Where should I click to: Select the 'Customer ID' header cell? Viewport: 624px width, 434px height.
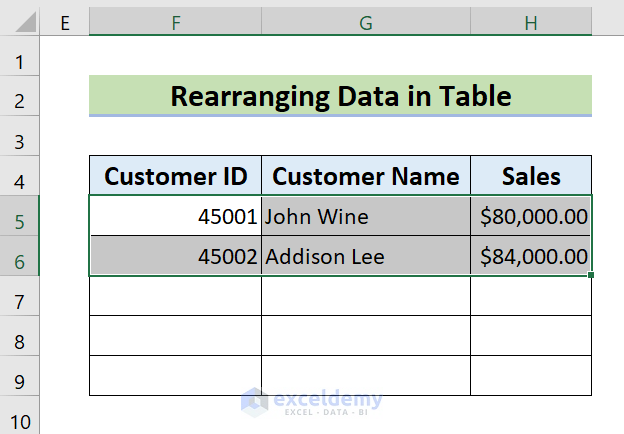coord(175,176)
